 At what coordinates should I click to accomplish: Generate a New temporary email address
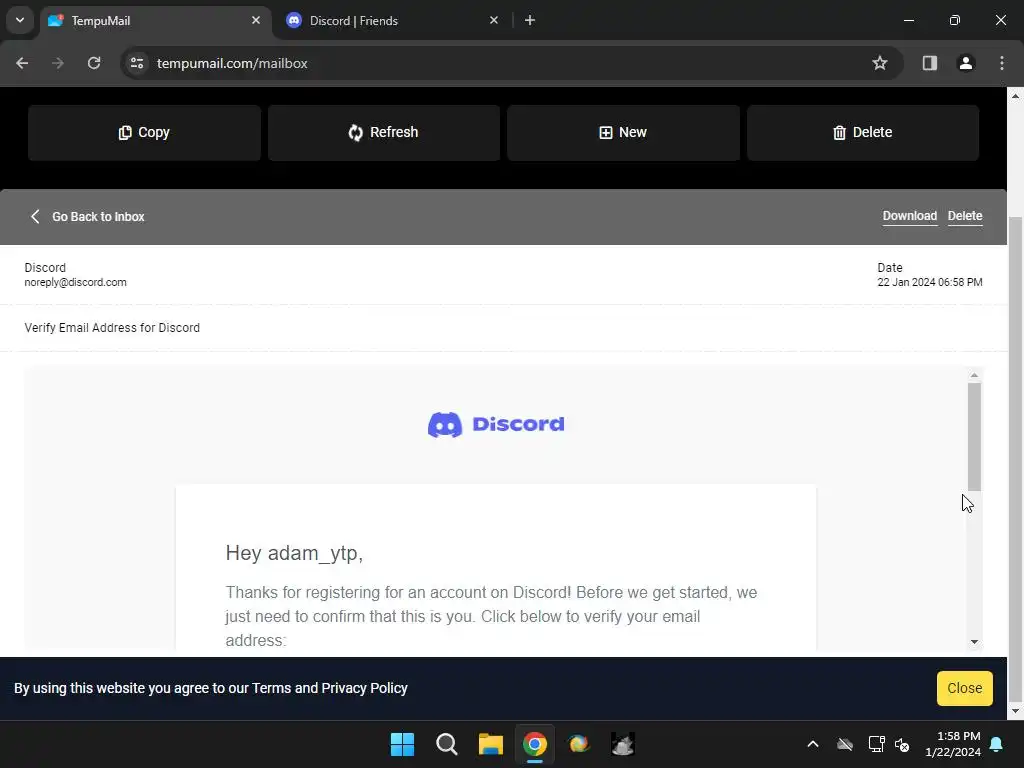pyautogui.click(x=624, y=133)
